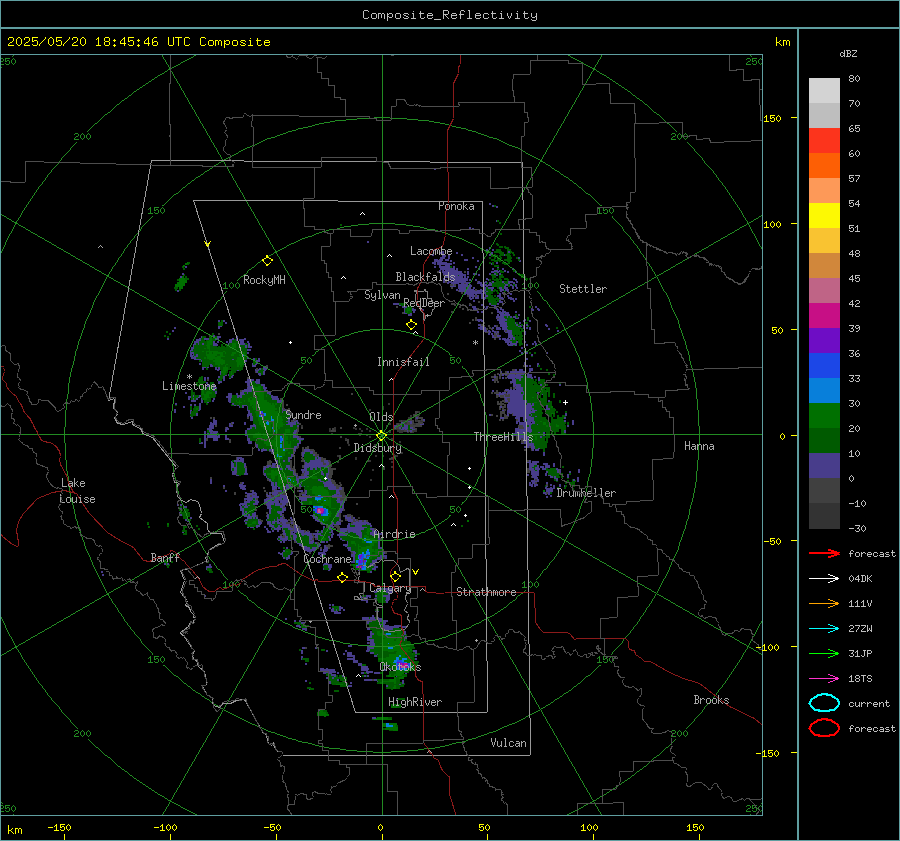Click the magenta 18TS arrow icon
Image resolution: width=900 pixels, height=841 pixels.
point(824,679)
